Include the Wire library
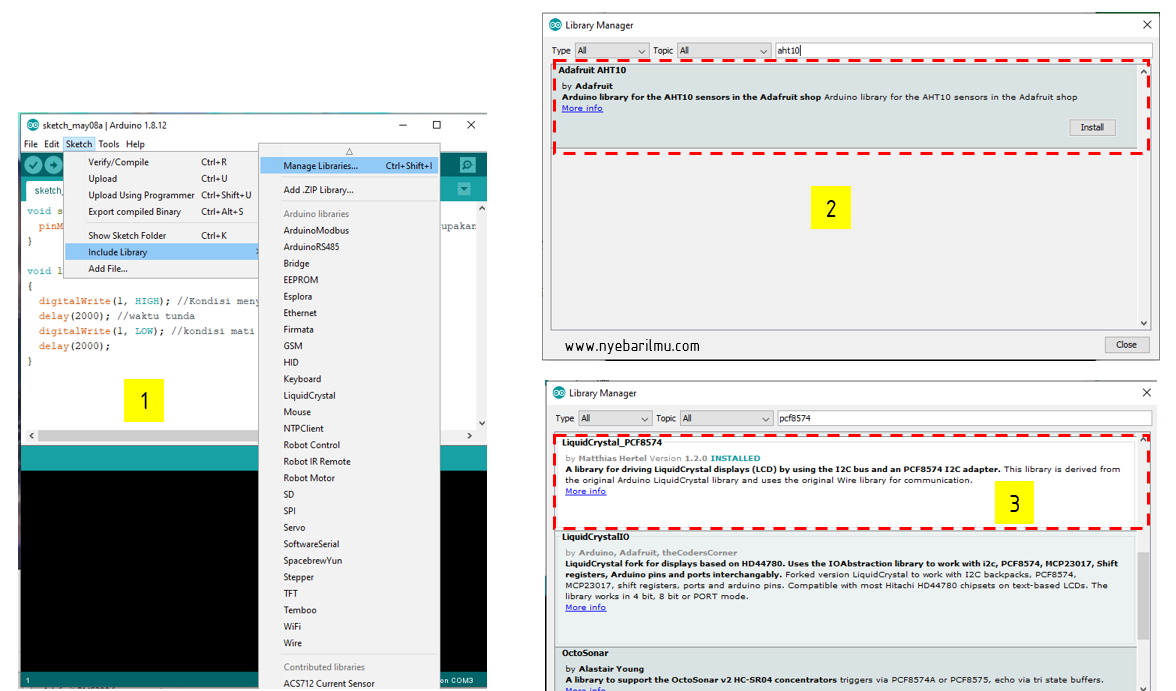Viewport: 1176px width, 691px height. pyautogui.click(x=292, y=643)
